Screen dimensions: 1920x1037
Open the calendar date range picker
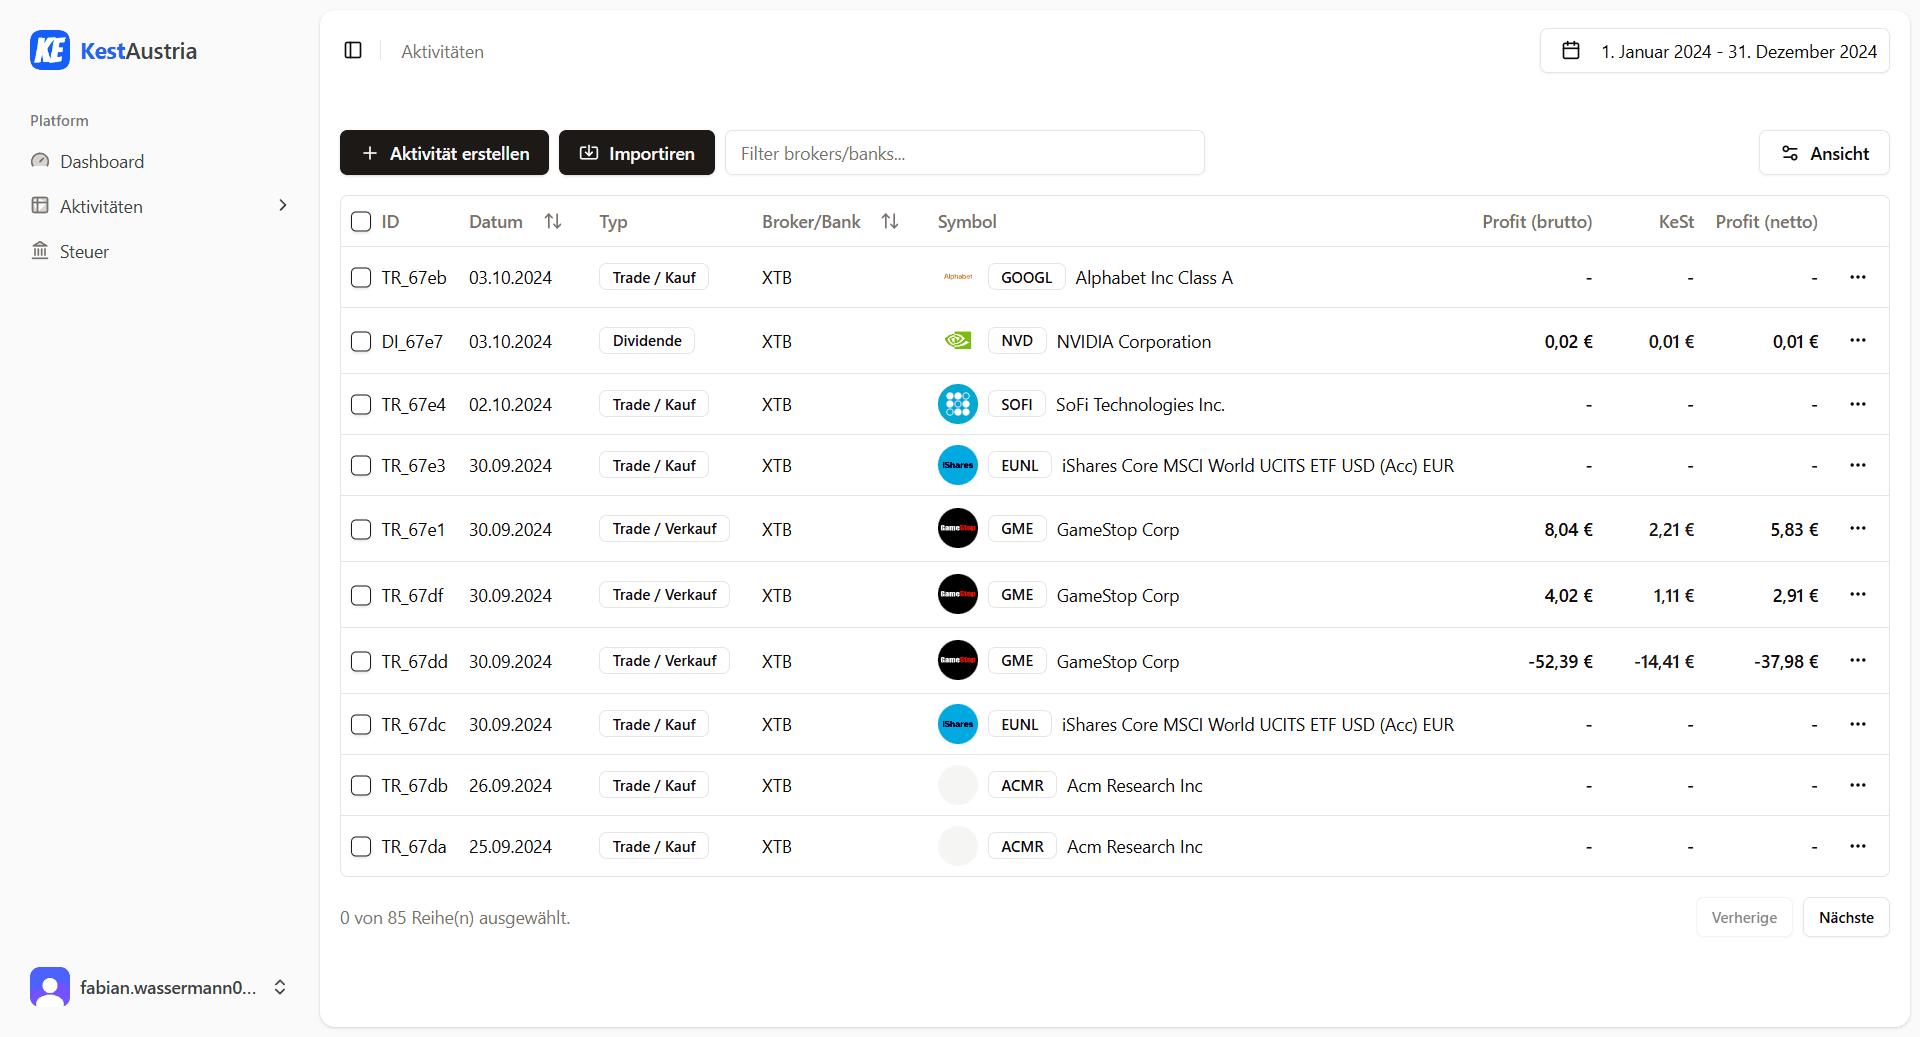(1714, 51)
